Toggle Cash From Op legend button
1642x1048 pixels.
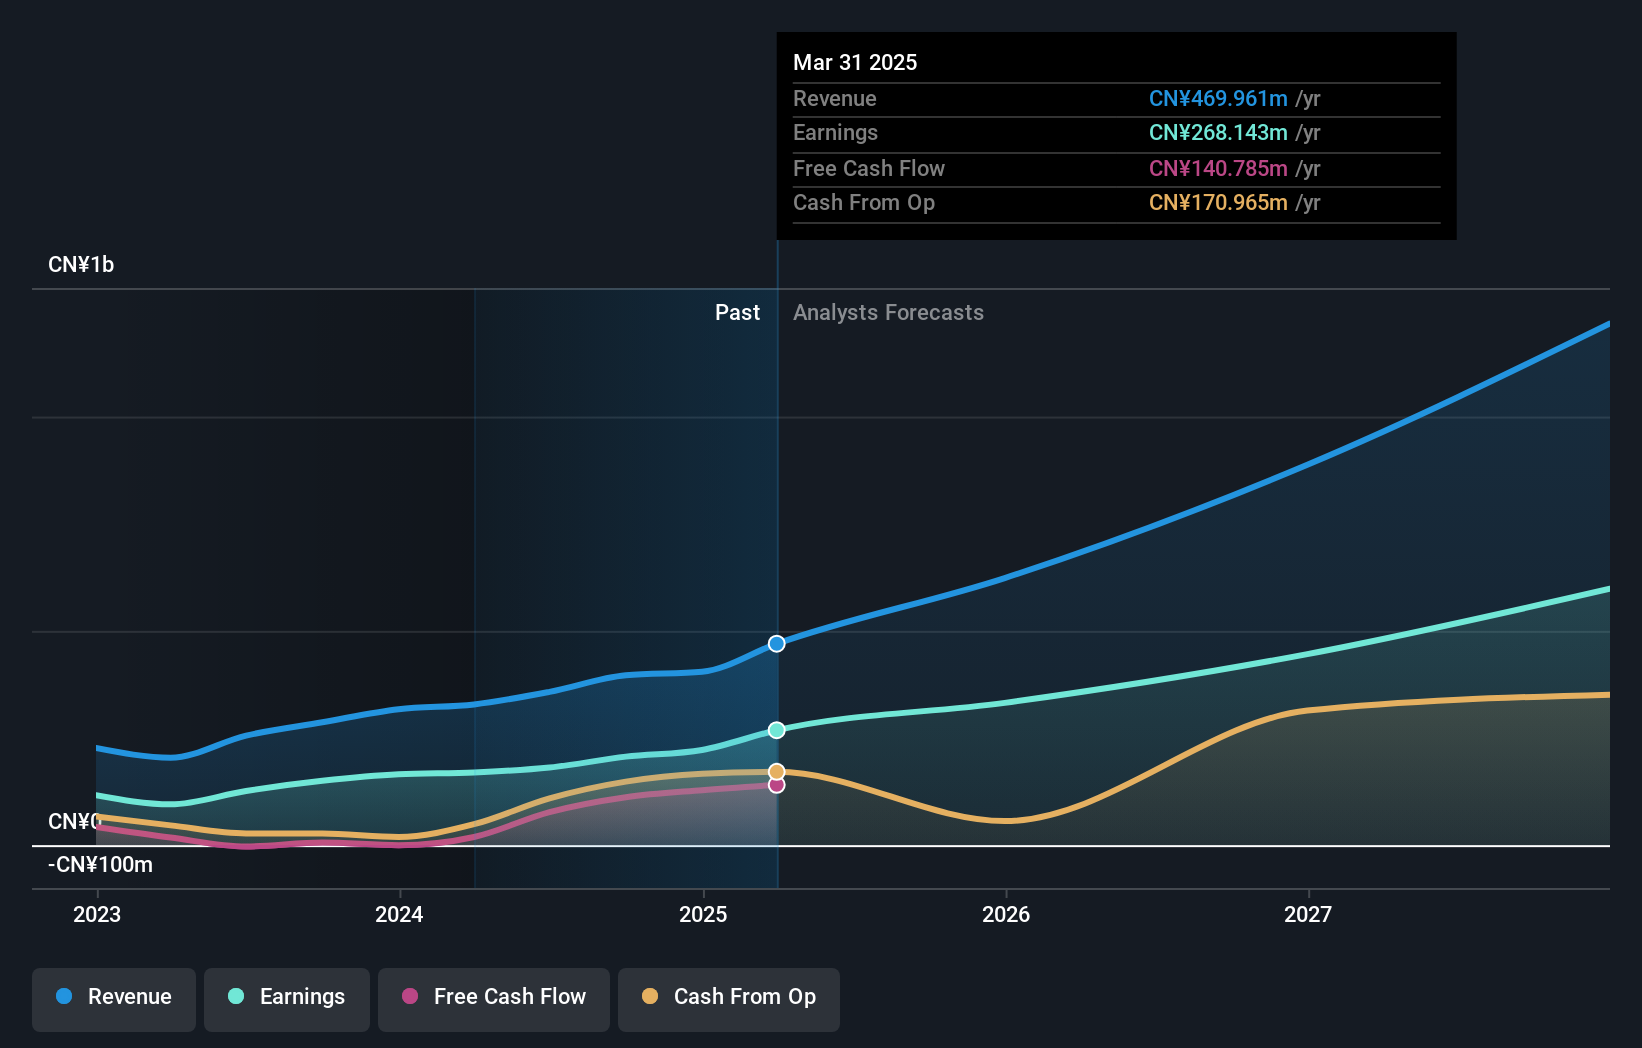pyautogui.click(x=729, y=997)
